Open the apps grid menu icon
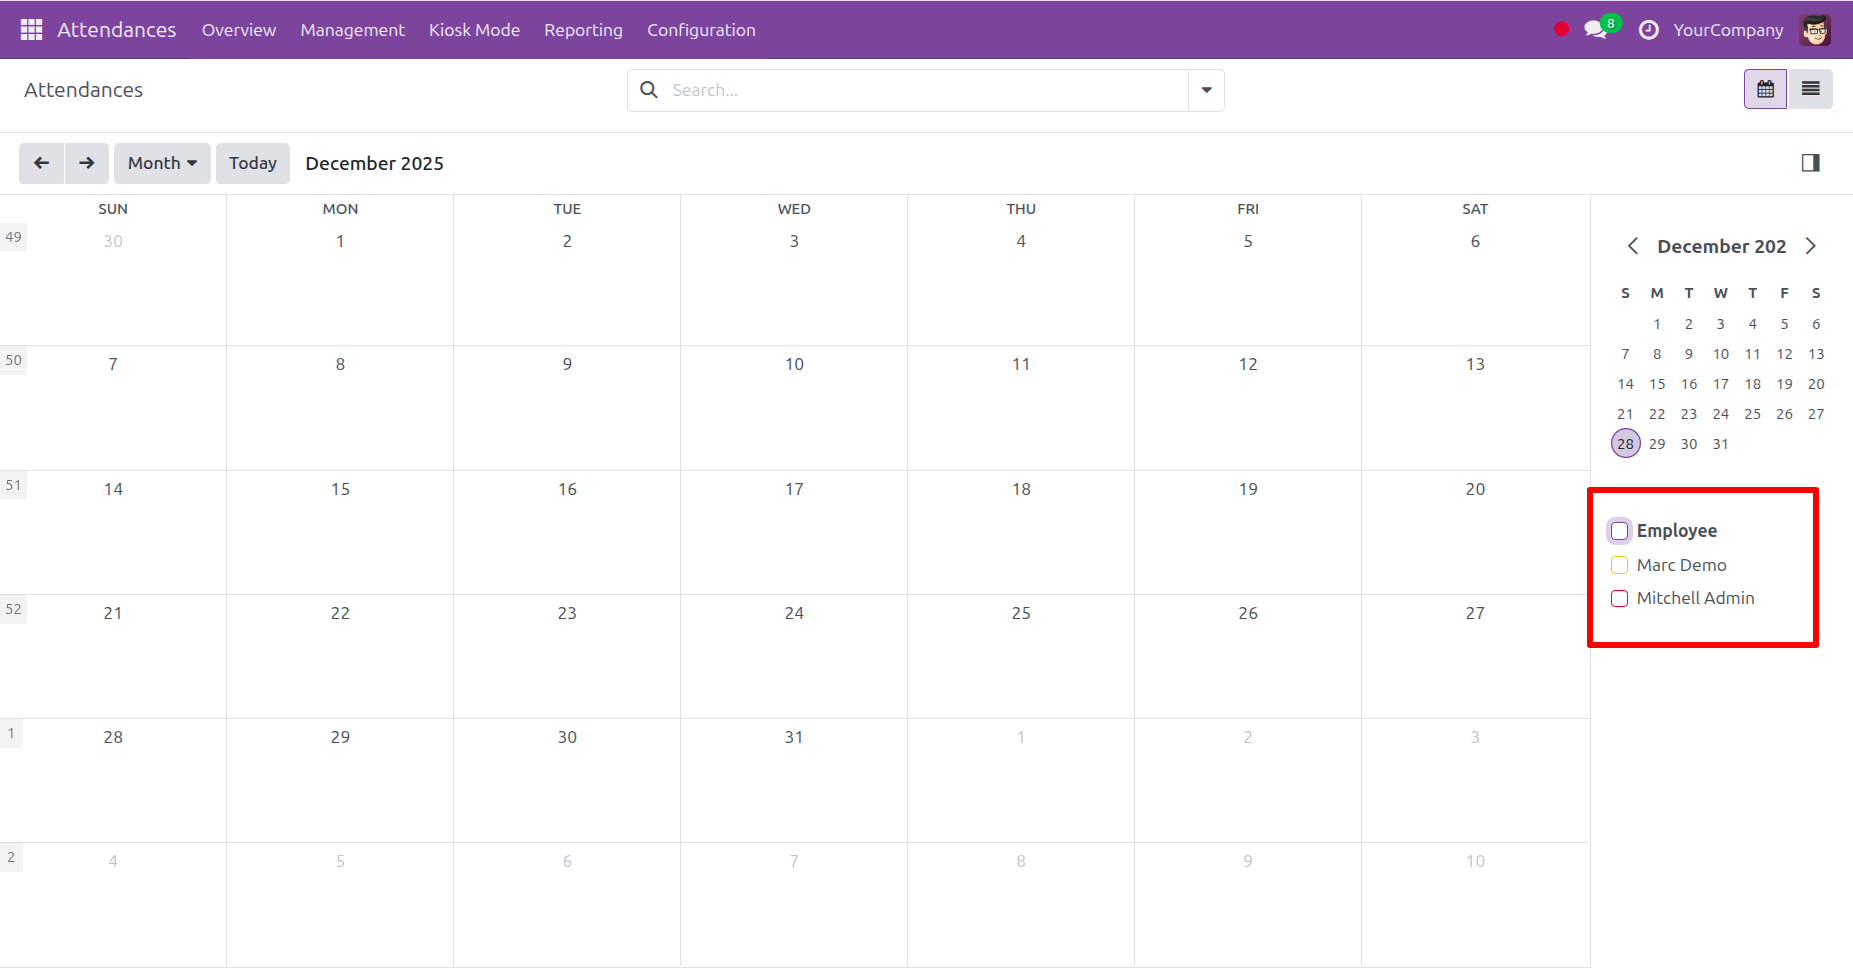Image resolution: width=1853 pixels, height=968 pixels. tap(31, 30)
